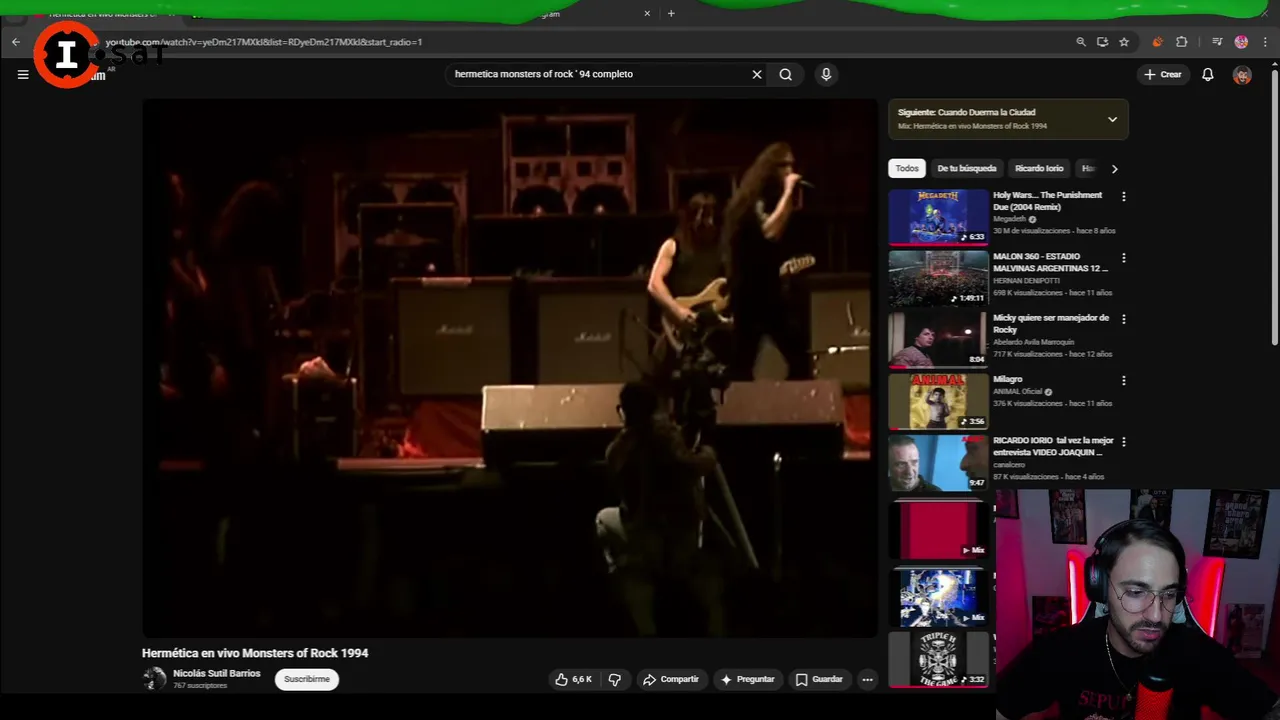
Task: Open more actions three-dot menu under video
Action: pyautogui.click(x=868, y=679)
